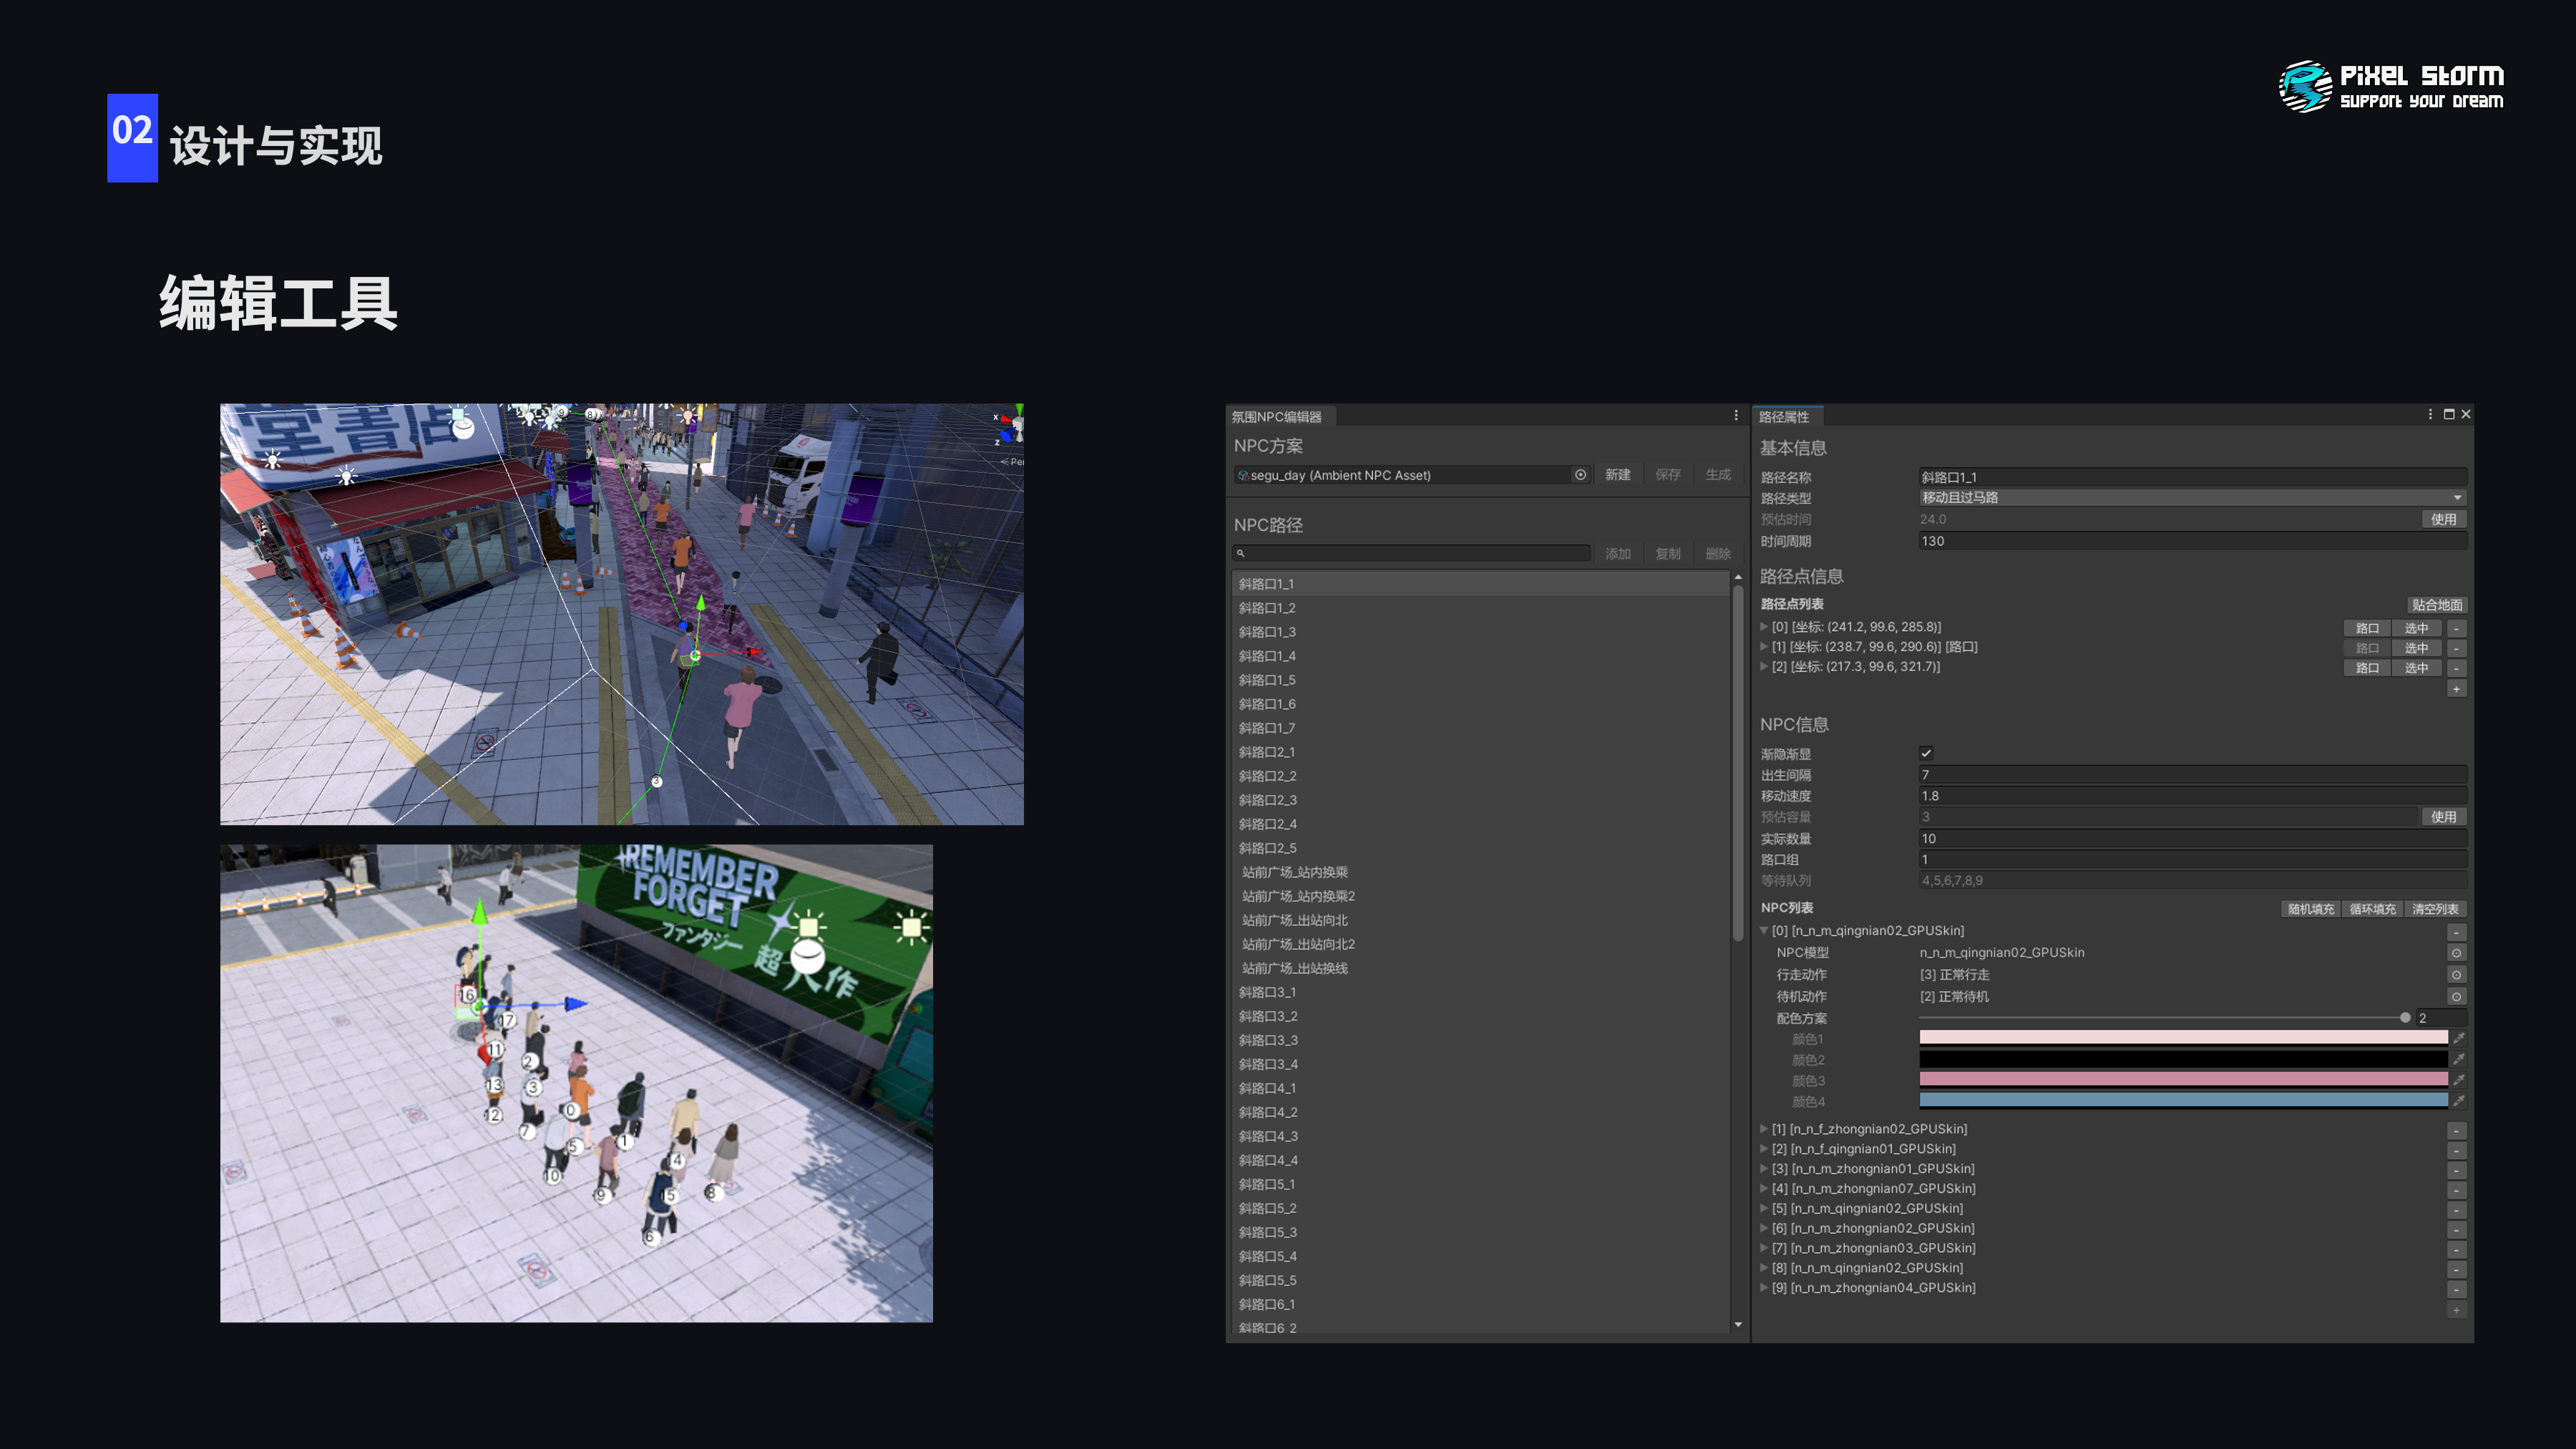Click object picker beside segu_day asset field
Viewport: 2576px width, 1449px height.
tap(1580, 475)
